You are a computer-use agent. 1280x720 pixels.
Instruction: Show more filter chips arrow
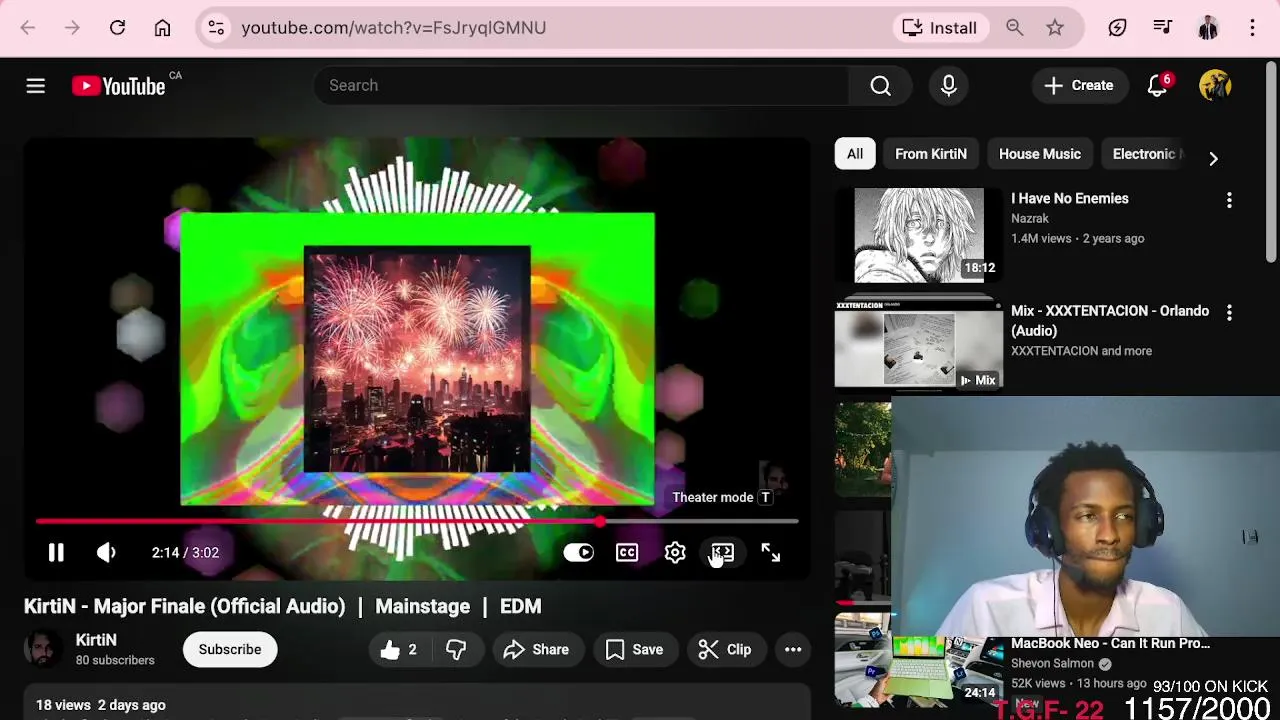[1213, 158]
